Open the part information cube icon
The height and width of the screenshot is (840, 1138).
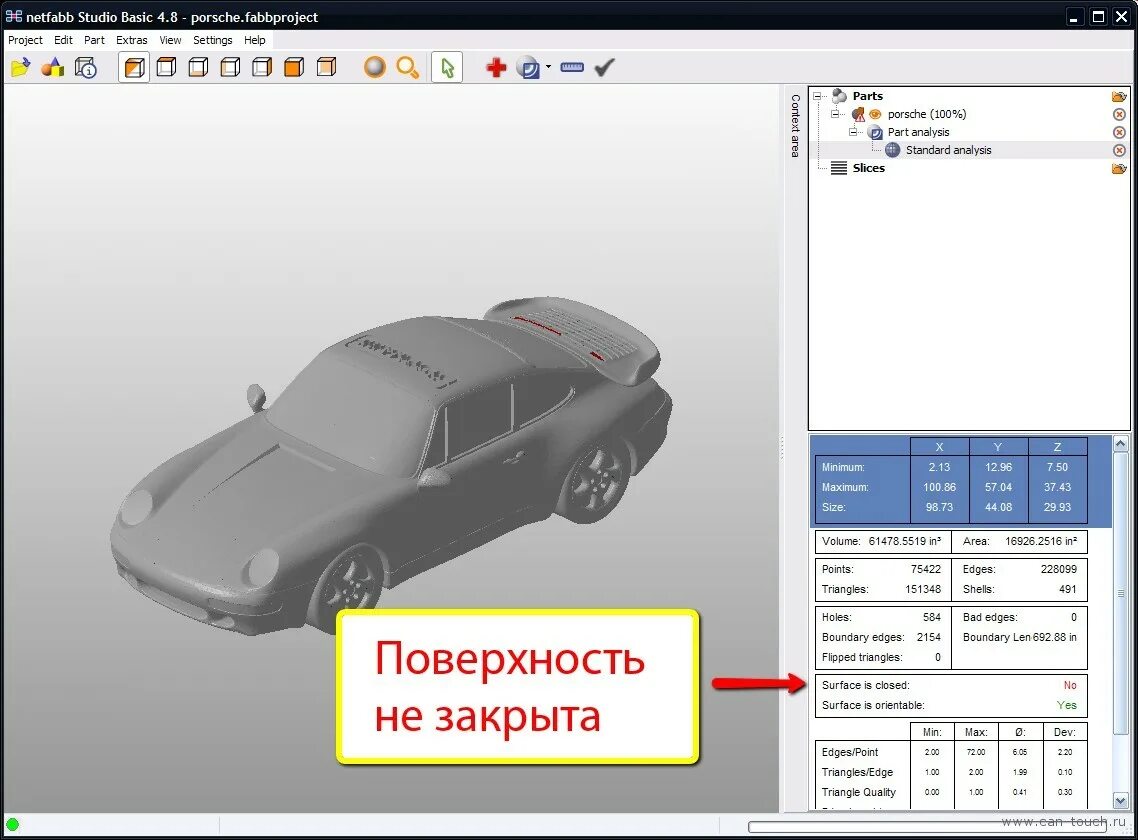pos(86,68)
